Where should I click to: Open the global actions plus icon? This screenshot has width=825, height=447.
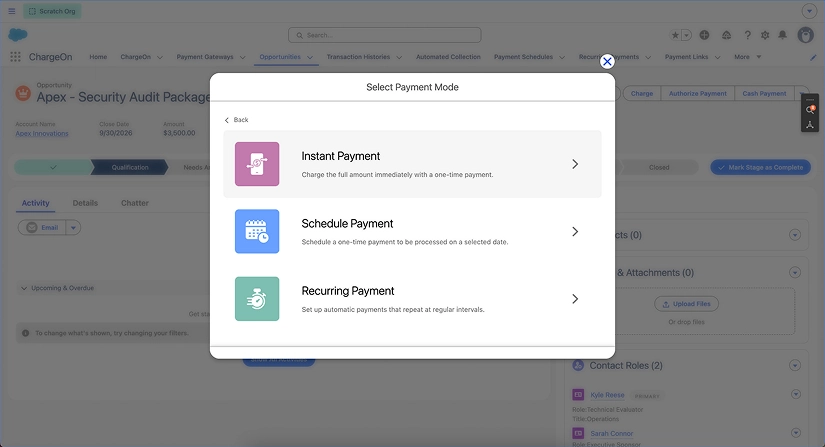pyautogui.click(x=704, y=35)
